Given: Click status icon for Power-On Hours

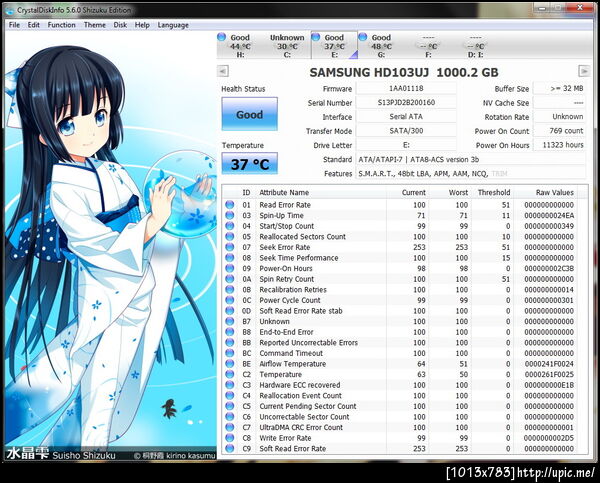Looking at the screenshot, I should pyautogui.click(x=230, y=268).
